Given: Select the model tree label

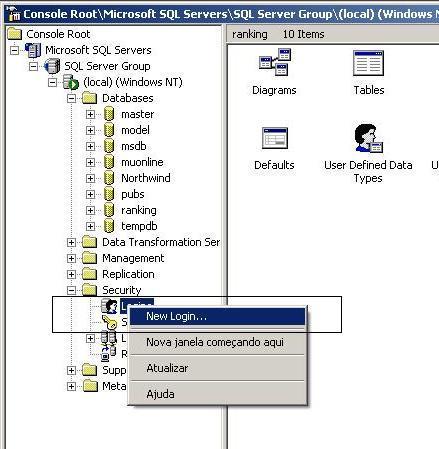Looking at the screenshot, I should 135,130.
